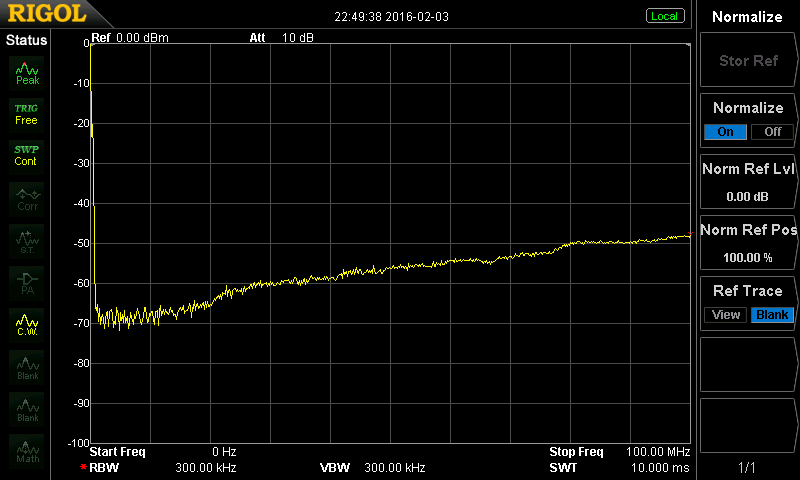The height and width of the screenshot is (480, 800).
Task: Select the TRIG Free trigger icon
Action: tap(26, 113)
